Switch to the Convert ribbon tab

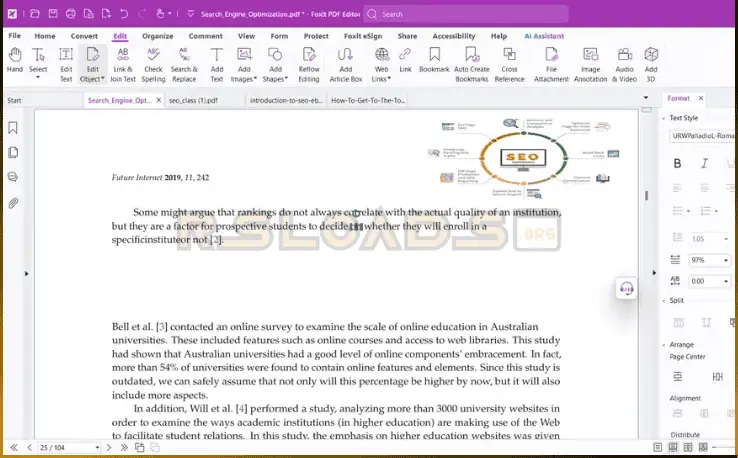[x=84, y=36]
